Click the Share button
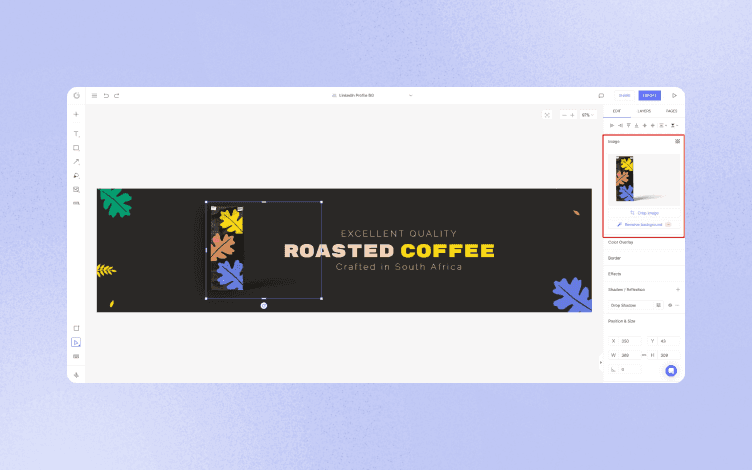This screenshot has width=752, height=470. (x=624, y=95)
